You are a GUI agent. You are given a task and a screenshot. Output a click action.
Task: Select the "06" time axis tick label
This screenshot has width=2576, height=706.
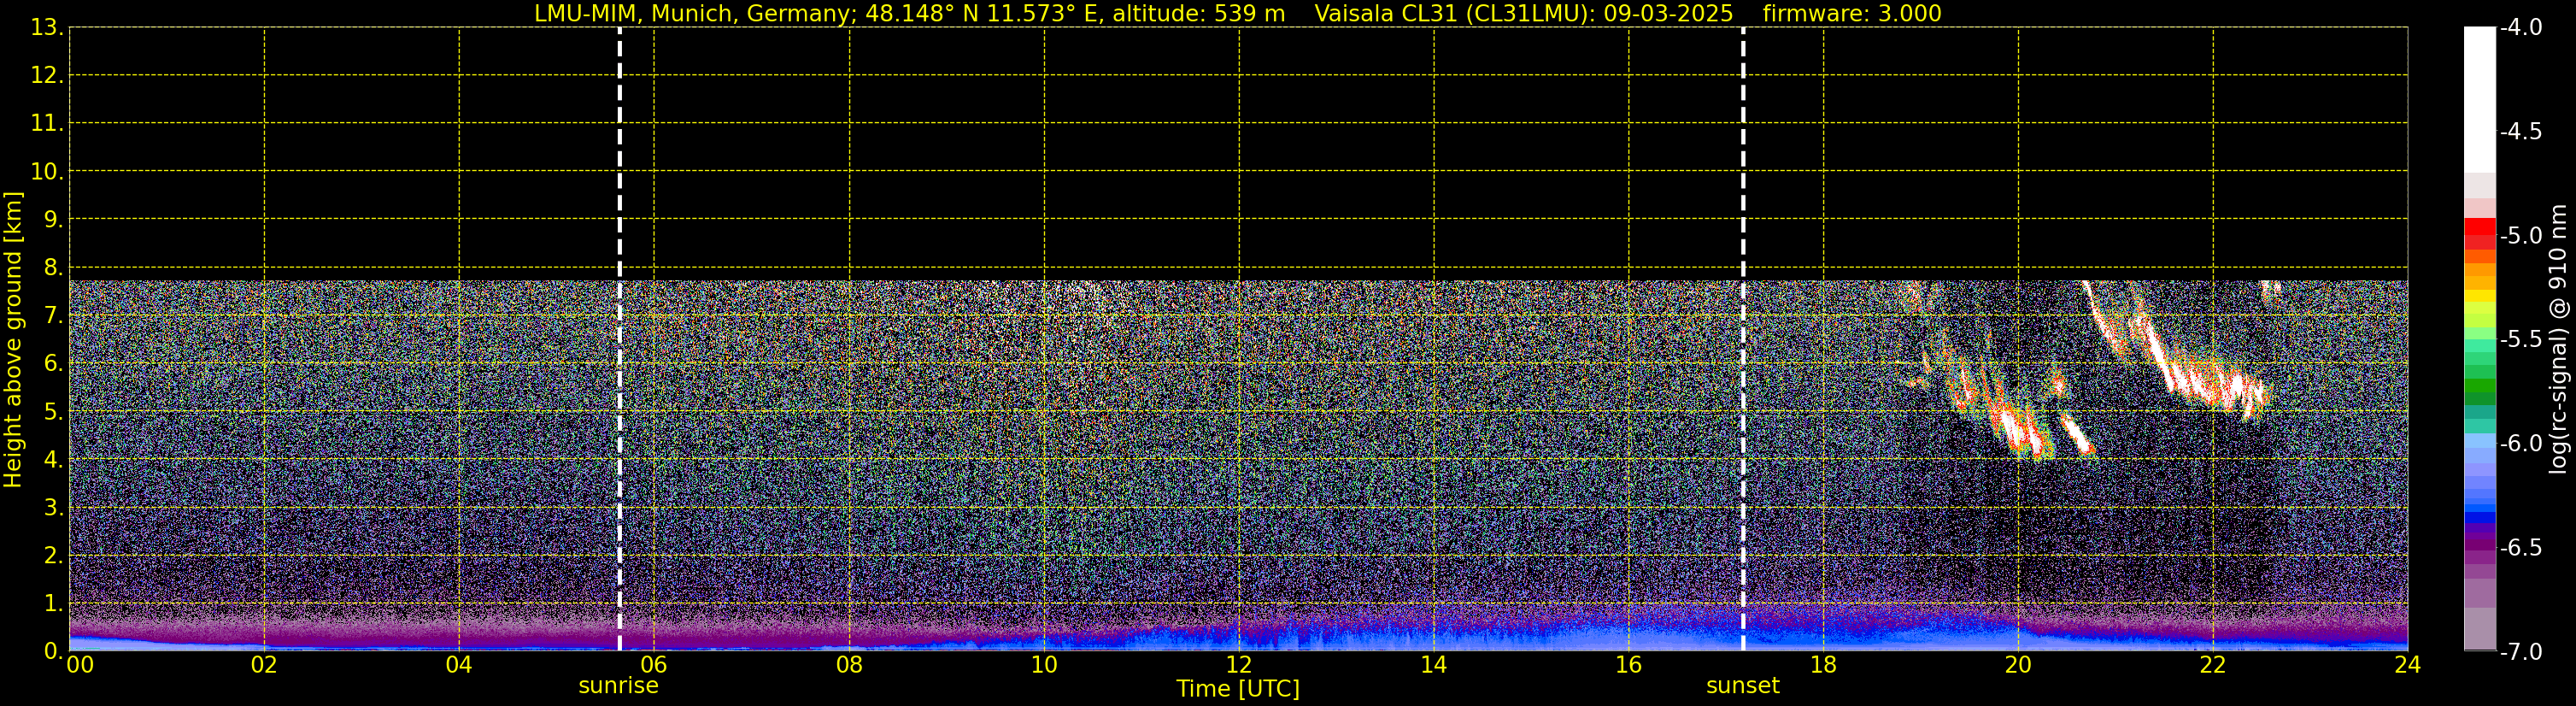(x=654, y=665)
